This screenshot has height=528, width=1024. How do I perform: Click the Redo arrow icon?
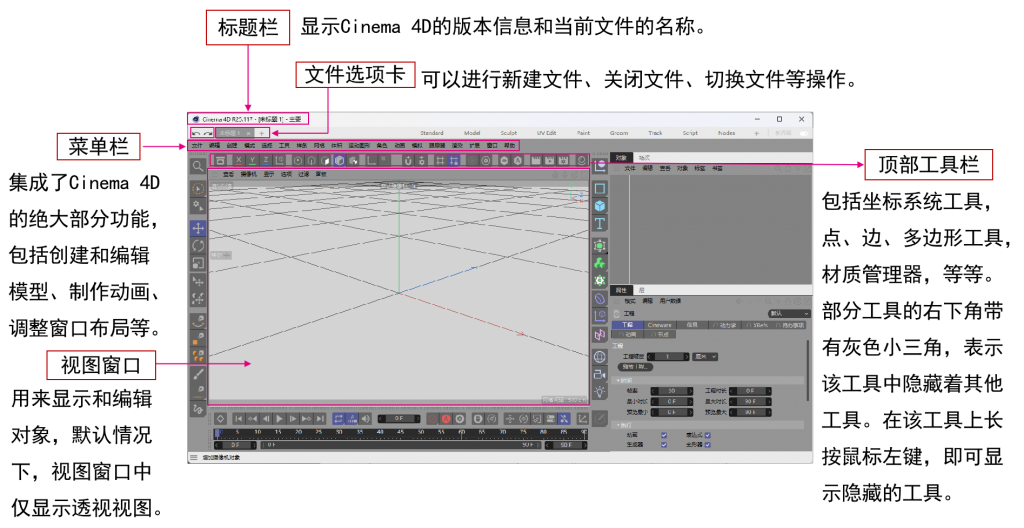(207, 133)
